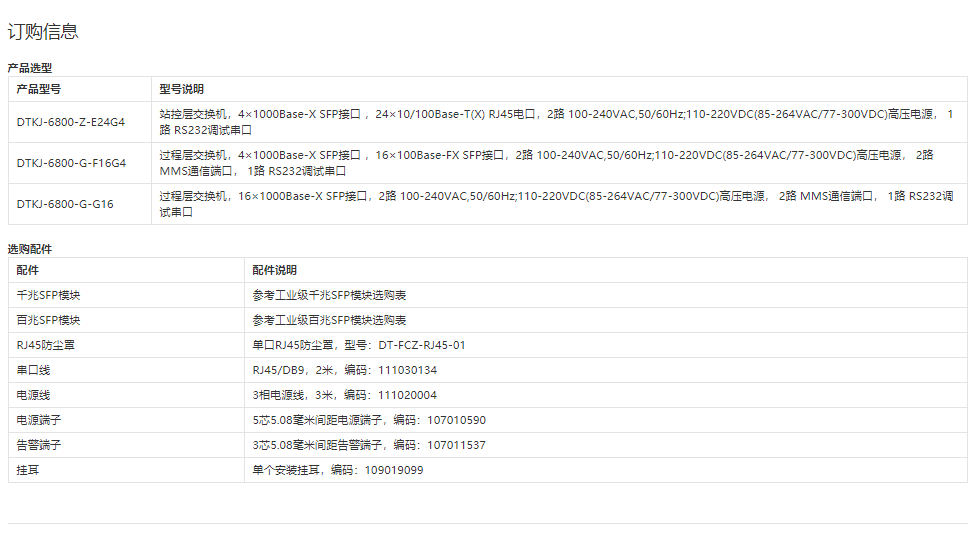
Task: Select the 产品型号 column header
Action: pyautogui.click(x=39, y=89)
